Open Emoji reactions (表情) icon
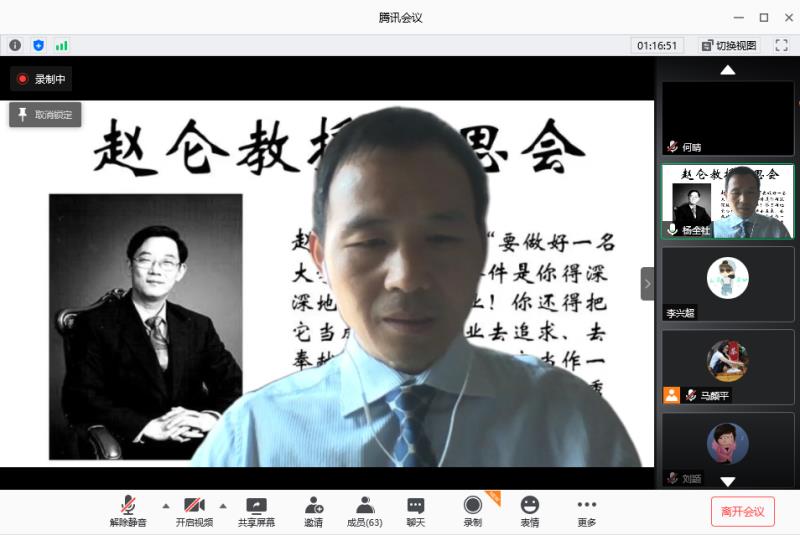Viewport: 800px width, 535px height. pos(529,511)
